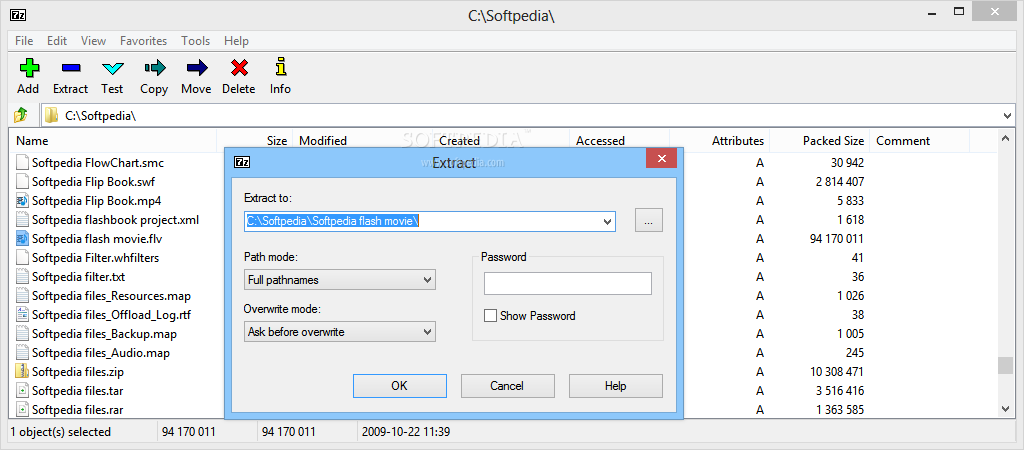Screen dimensions: 1024x450
Task: Open the View menu
Action: coord(93,40)
